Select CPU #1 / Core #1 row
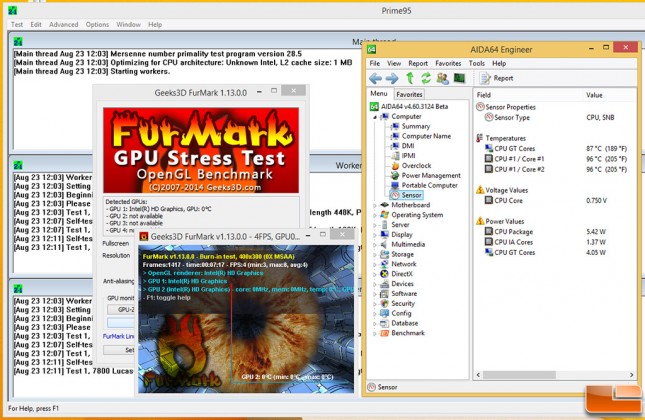 tap(555, 159)
